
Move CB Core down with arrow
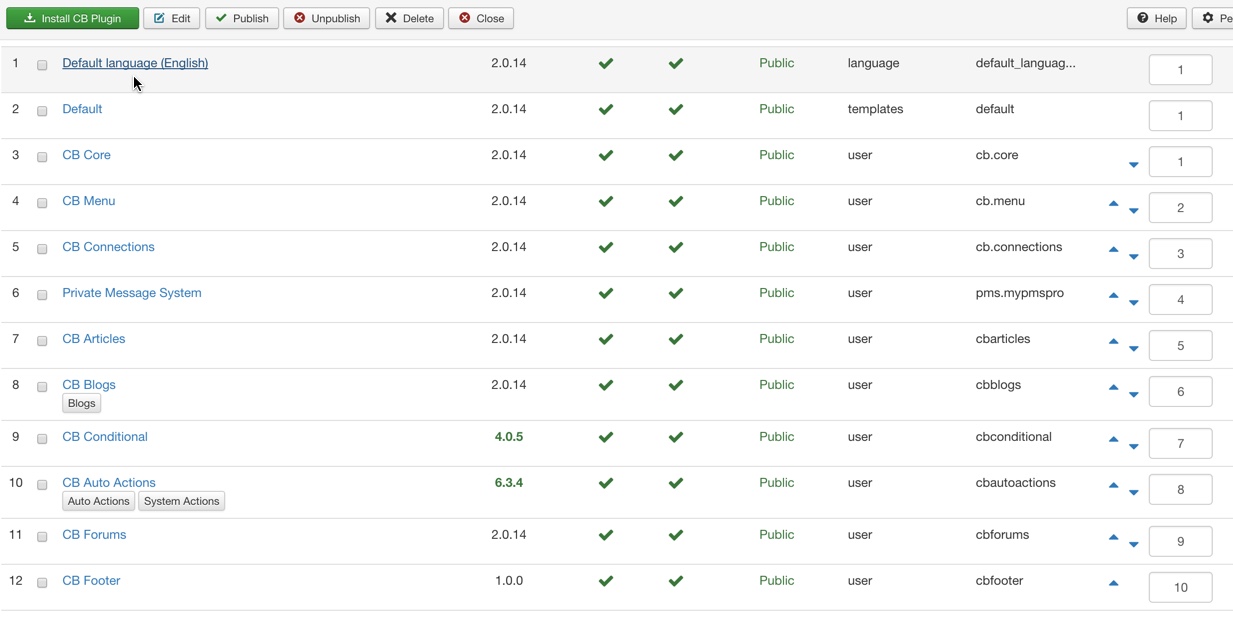tap(1134, 165)
